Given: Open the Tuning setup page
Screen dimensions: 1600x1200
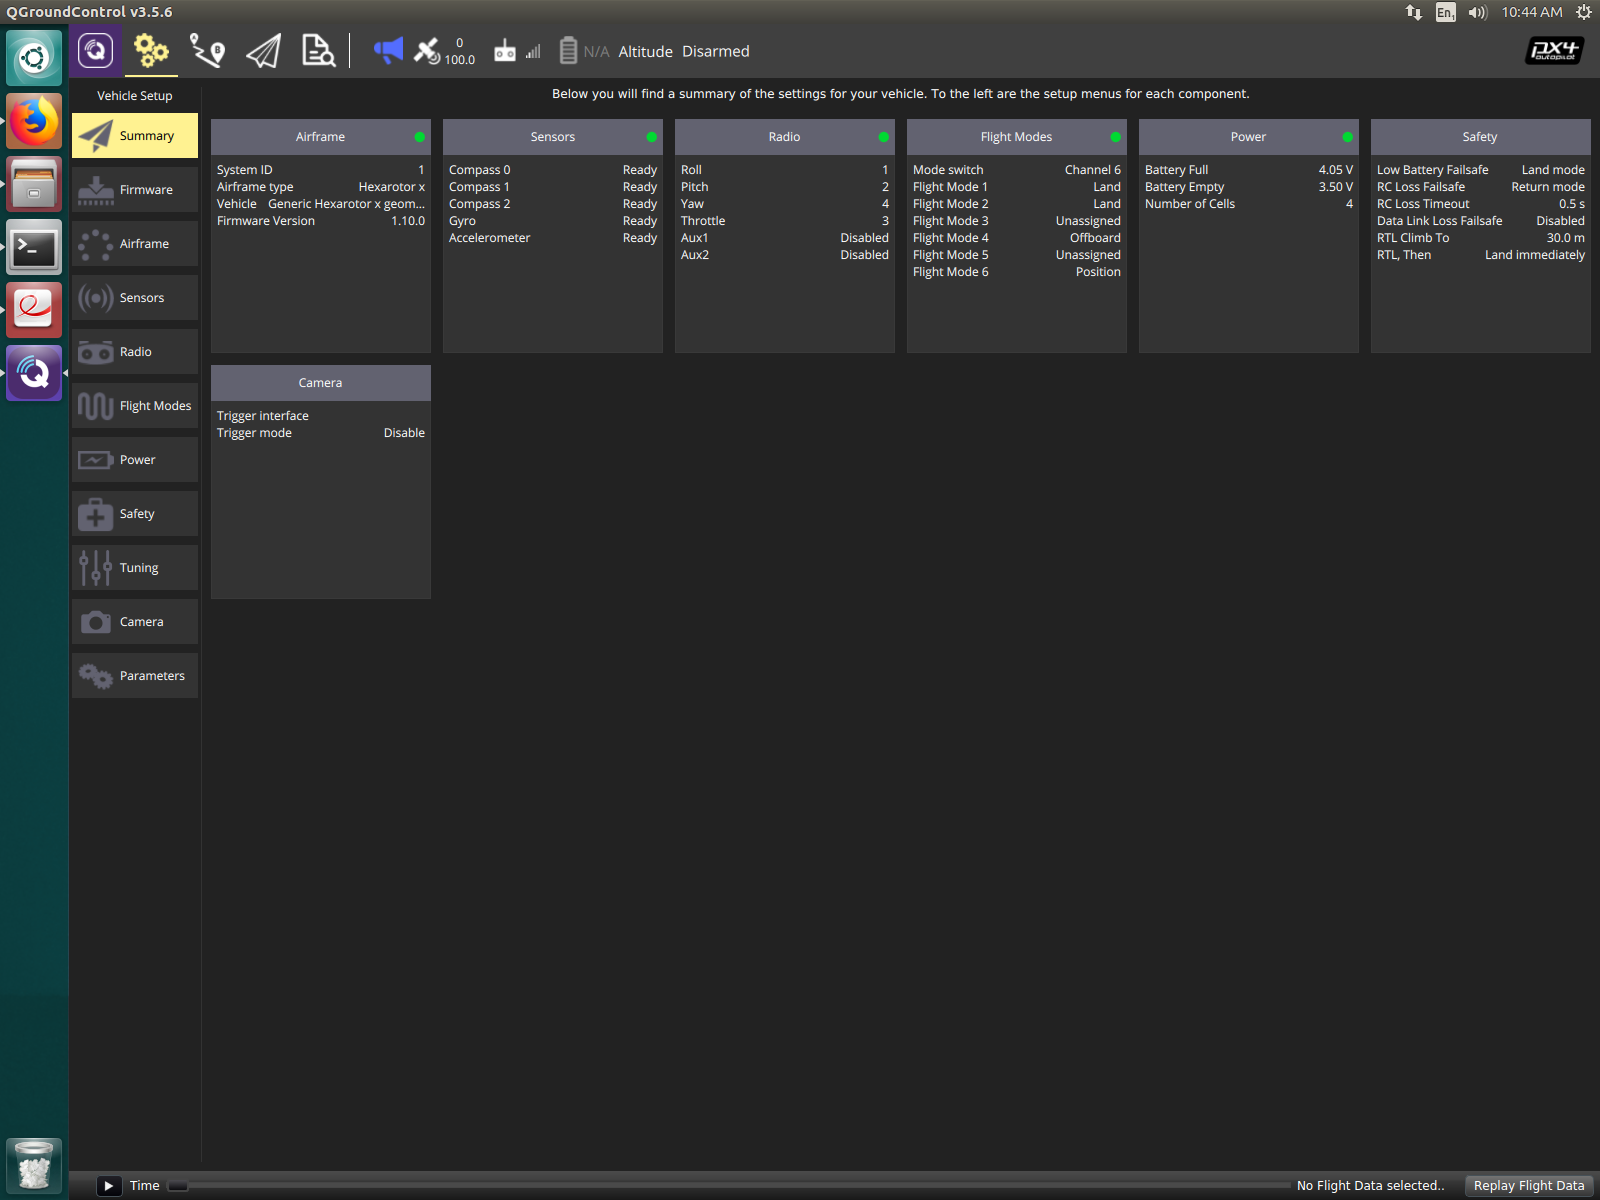Looking at the screenshot, I should [x=135, y=568].
